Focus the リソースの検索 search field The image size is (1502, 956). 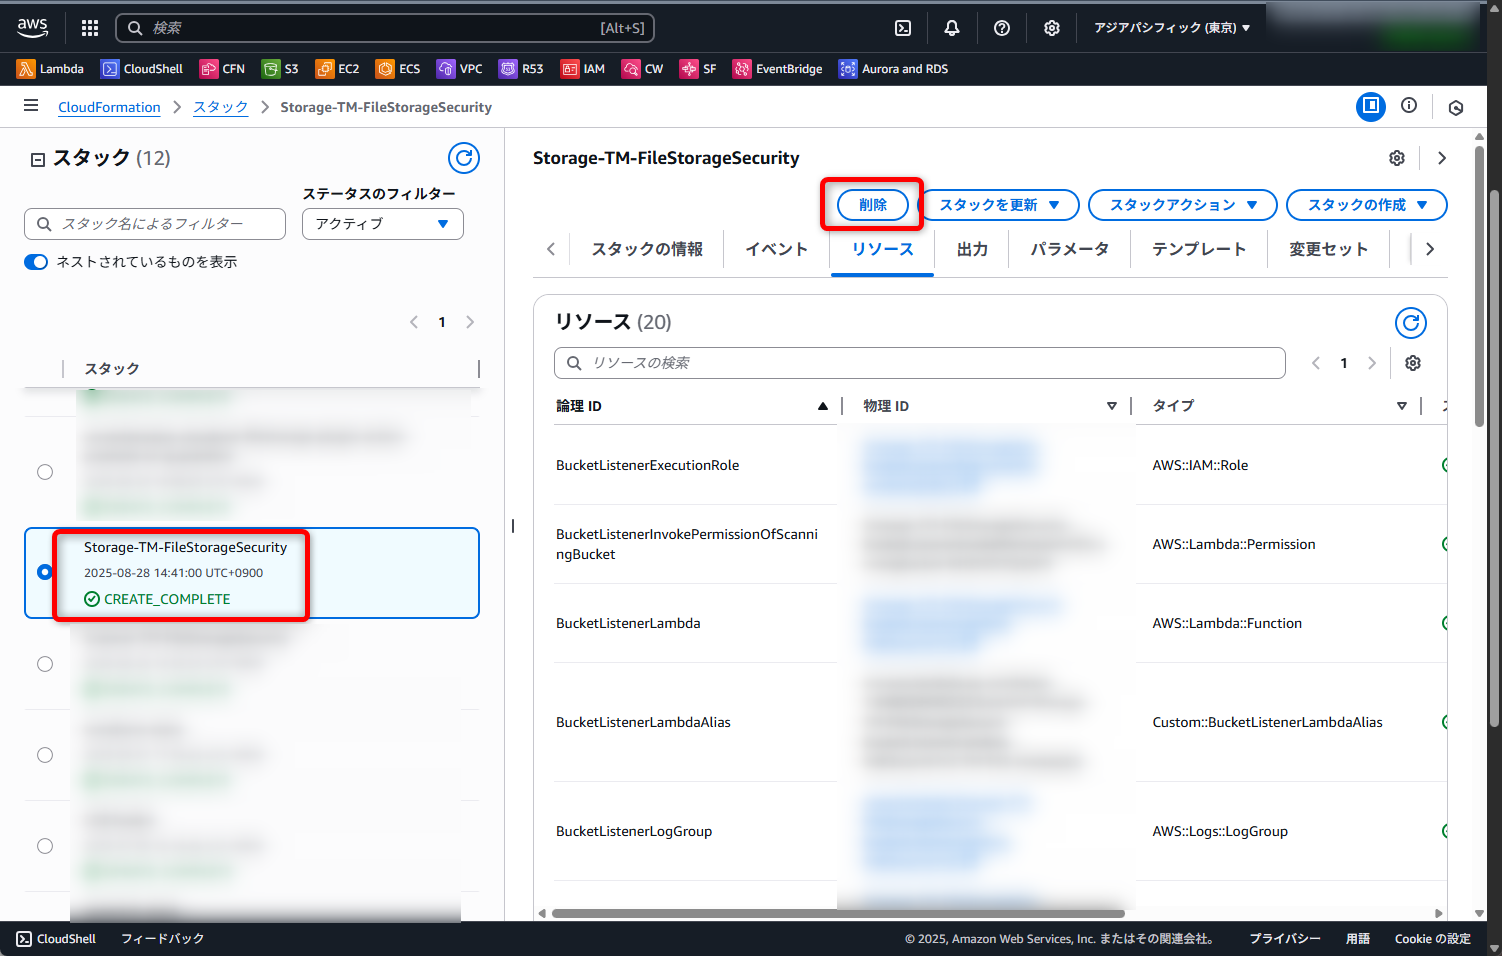(920, 363)
